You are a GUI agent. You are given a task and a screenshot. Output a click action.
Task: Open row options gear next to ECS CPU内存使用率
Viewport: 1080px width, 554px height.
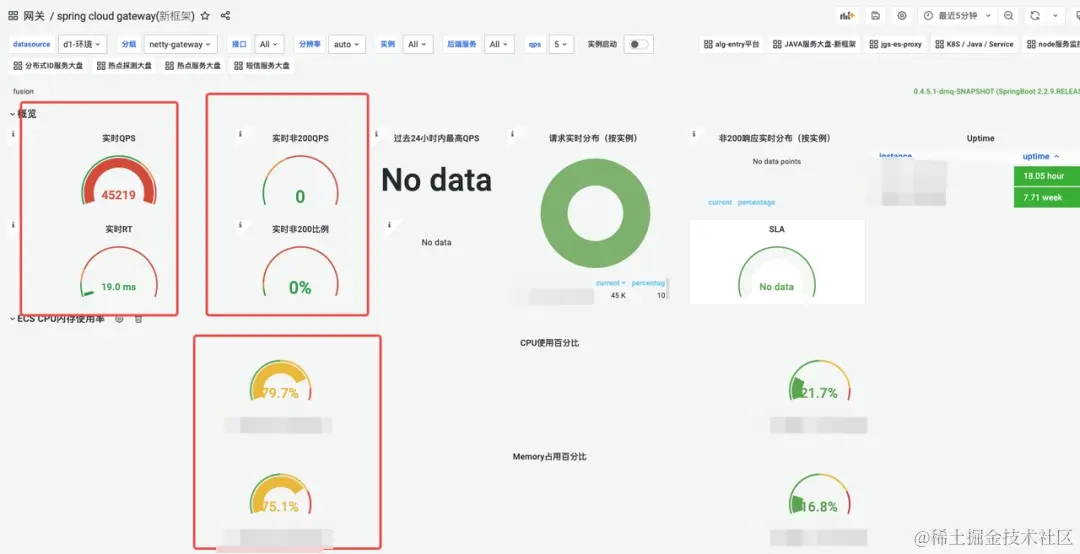tap(118, 319)
